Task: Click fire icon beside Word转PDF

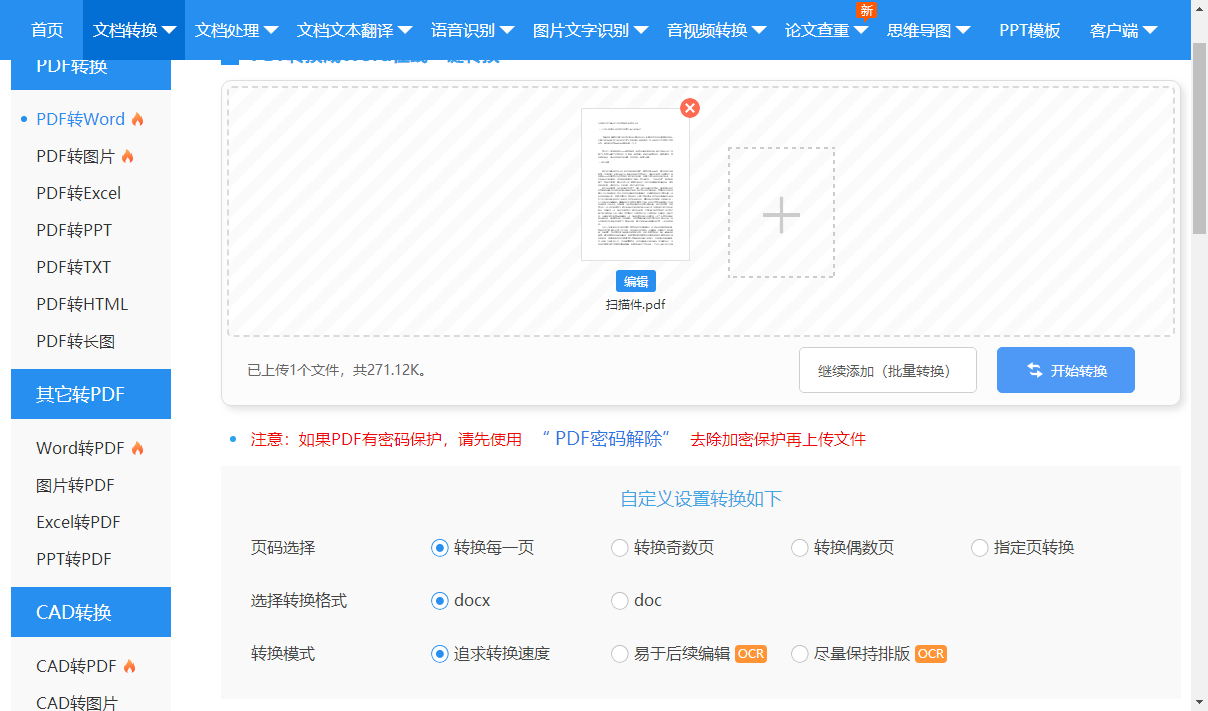Action: (137, 448)
